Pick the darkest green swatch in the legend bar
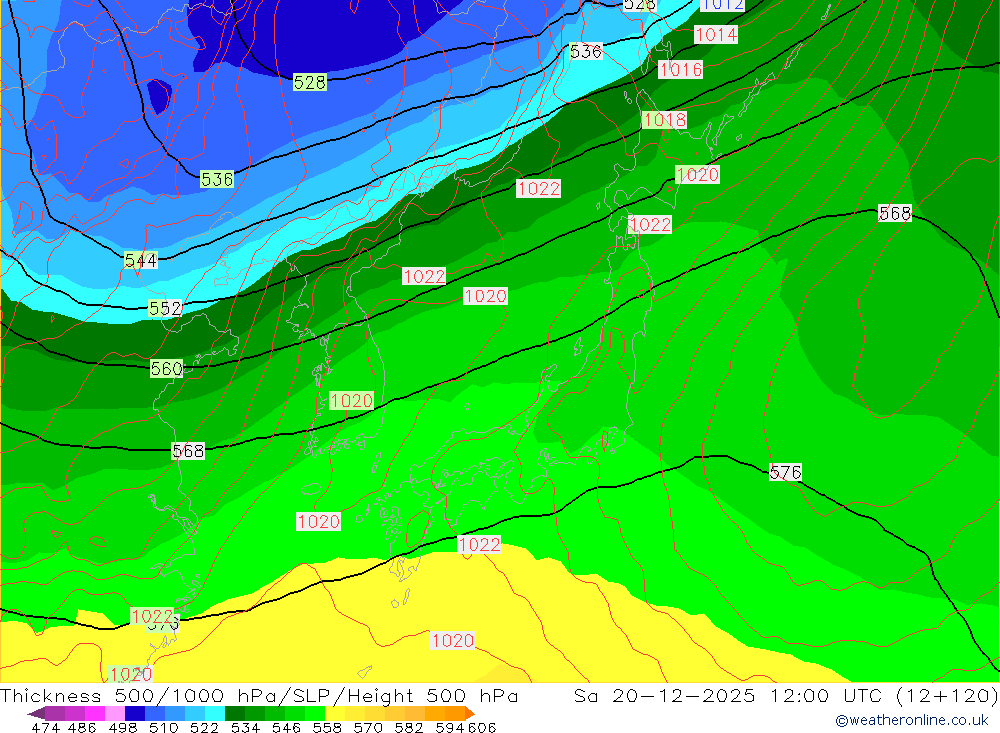Screen dimensions: 1000x733 coord(235,713)
